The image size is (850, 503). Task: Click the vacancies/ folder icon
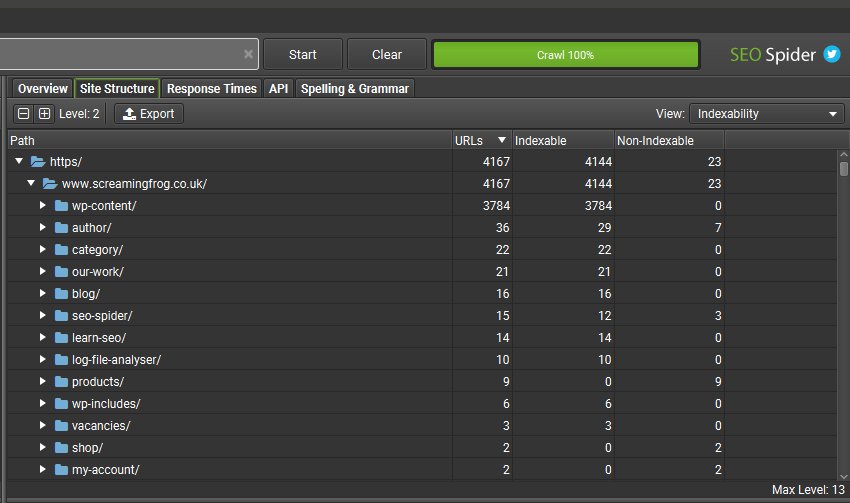pos(61,425)
